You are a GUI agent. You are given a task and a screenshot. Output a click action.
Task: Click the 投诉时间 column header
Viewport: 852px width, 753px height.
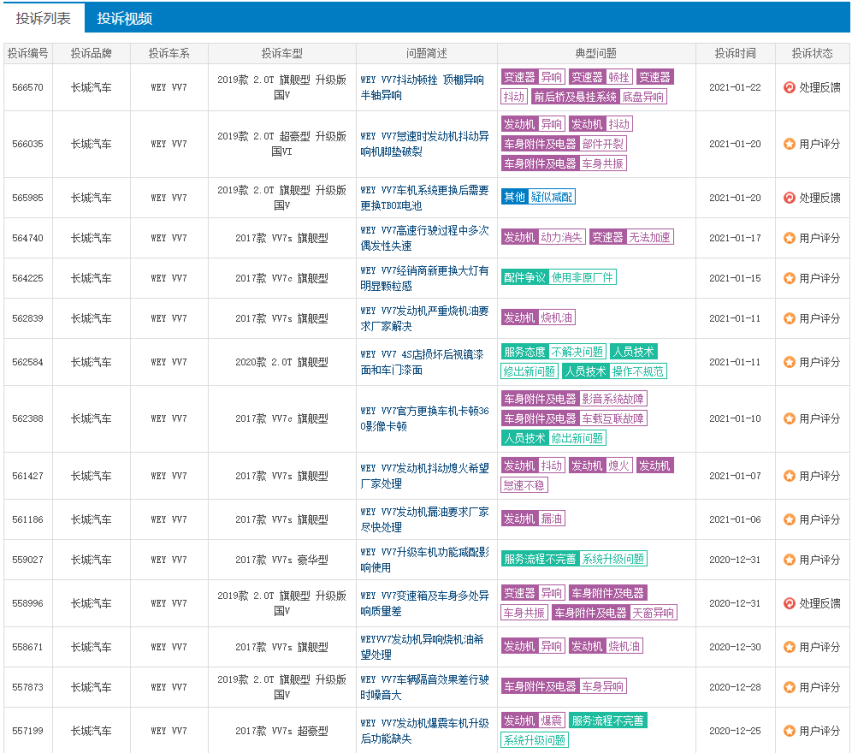(735, 53)
